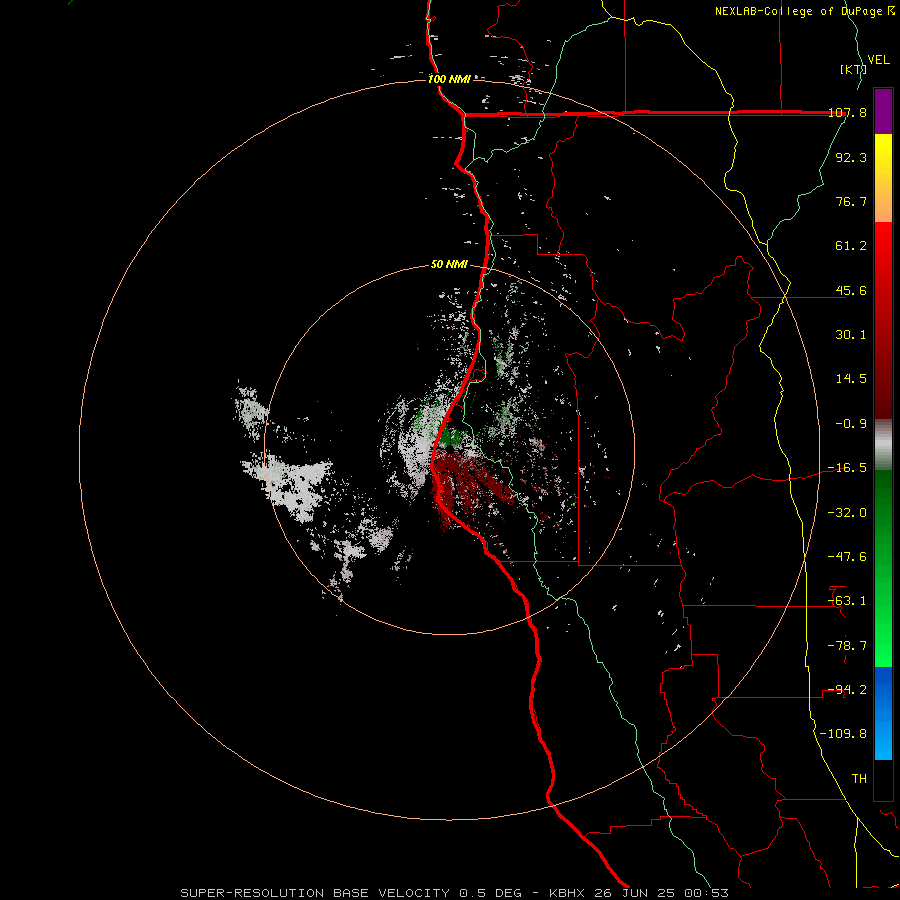This screenshot has height=900, width=900.
Task: Click the TH label on the legend
Action: pyautogui.click(x=859, y=779)
